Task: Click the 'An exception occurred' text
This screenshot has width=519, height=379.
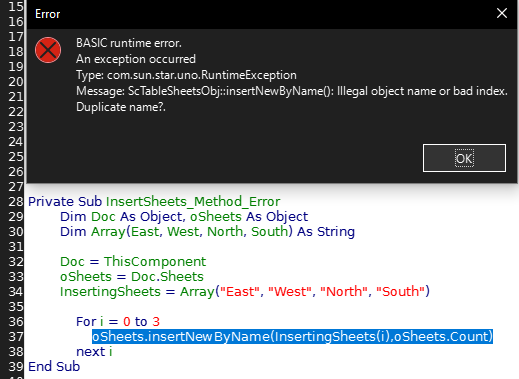Action: click(136, 59)
